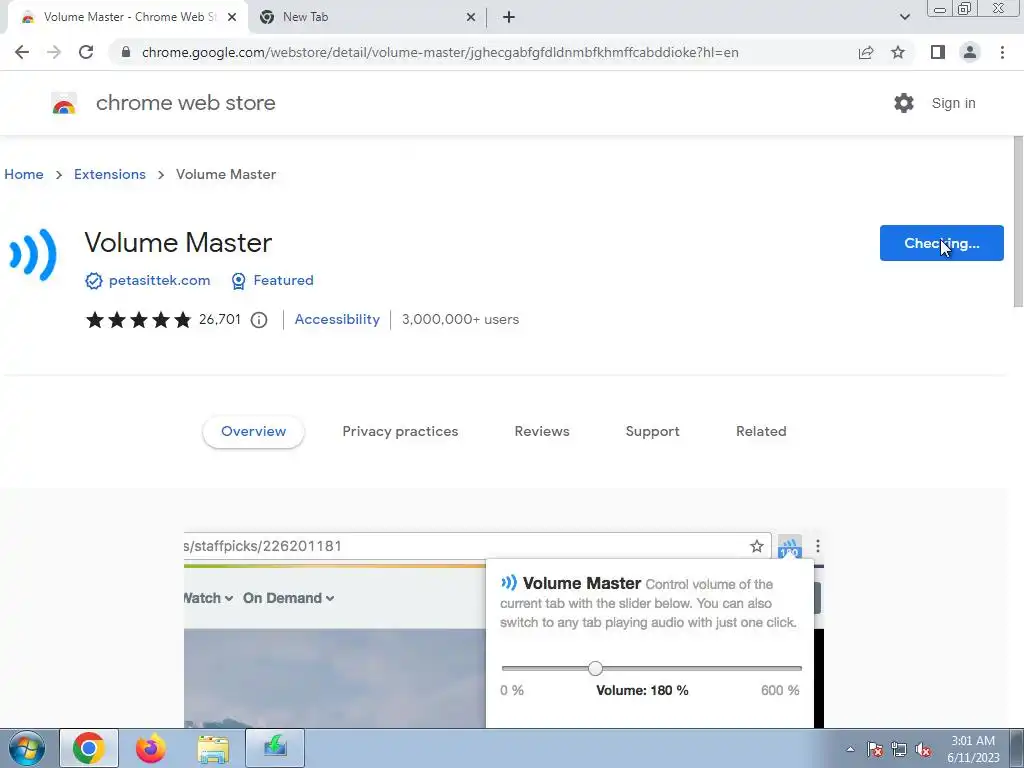Click the green arrow app in the taskbar
The image size is (1024, 768).
tap(275, 748)
